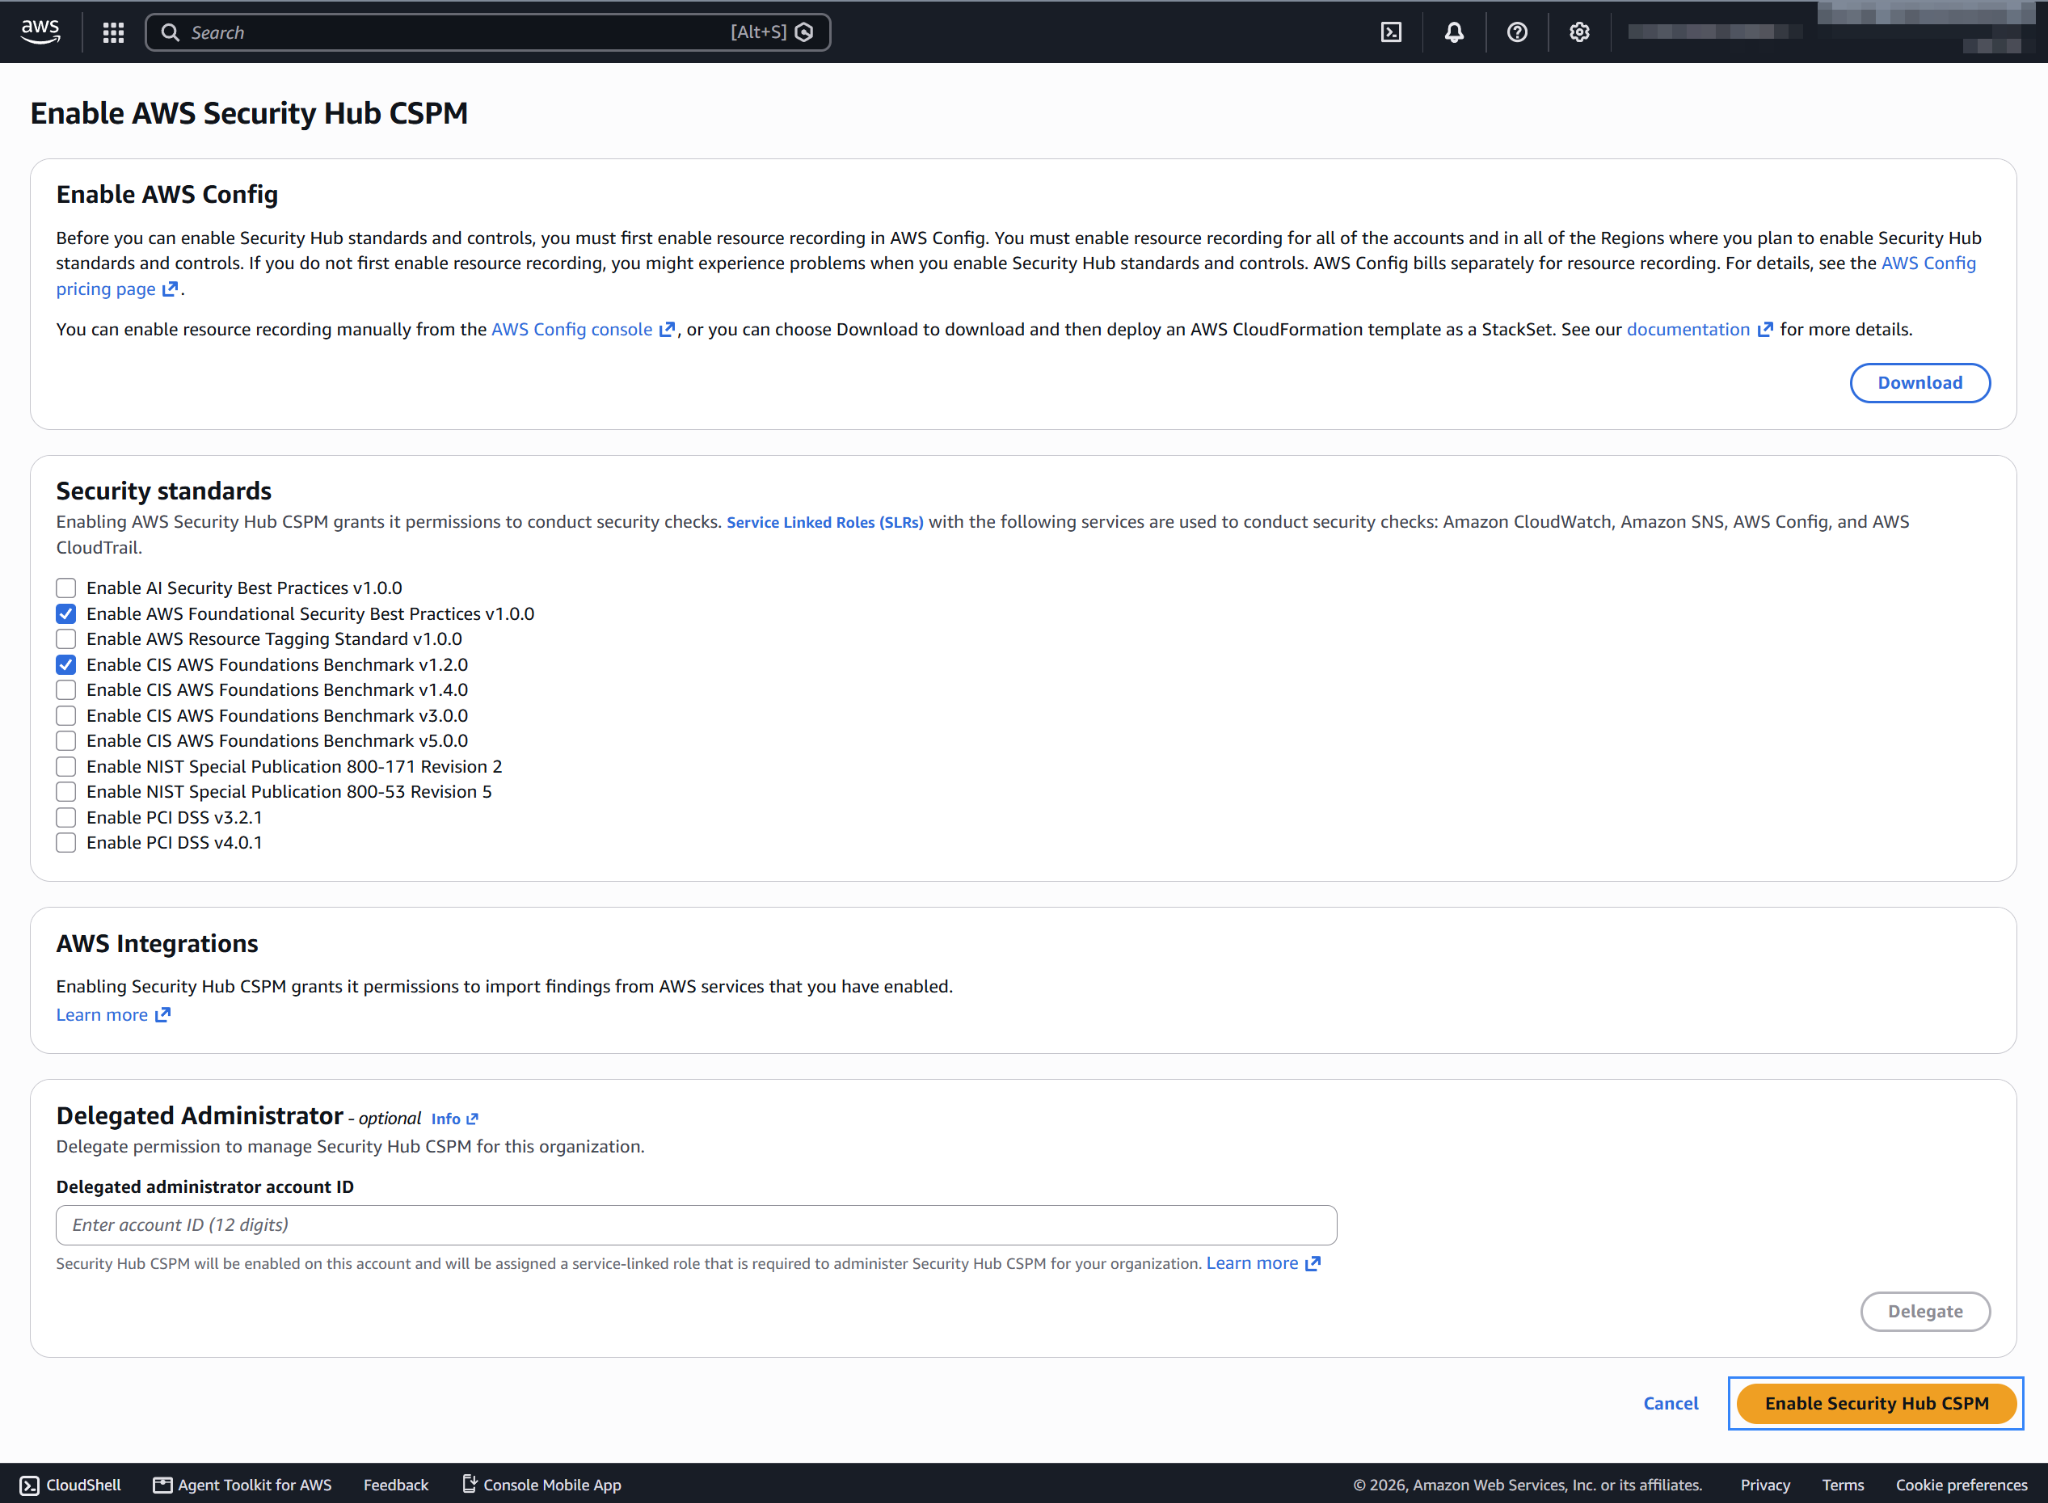This screenshot has width=2048, height=1503.
Task: Focus the top Search field
Action: [x=487, y=33]
